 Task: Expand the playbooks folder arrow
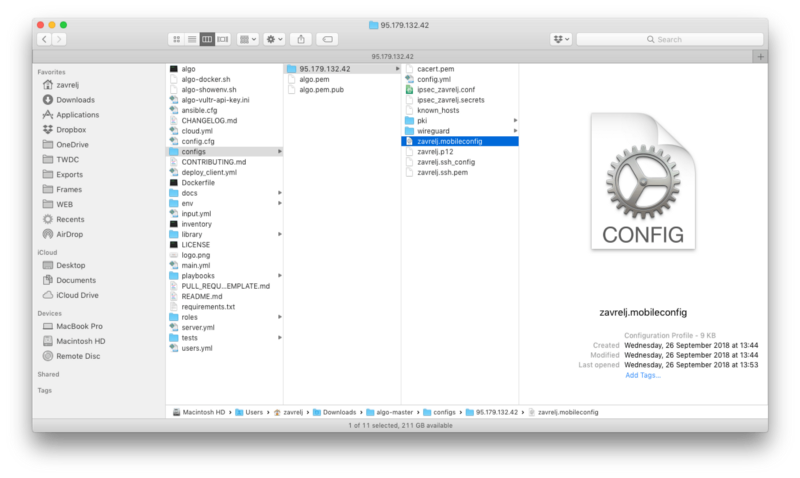click(x=280, y=275)
